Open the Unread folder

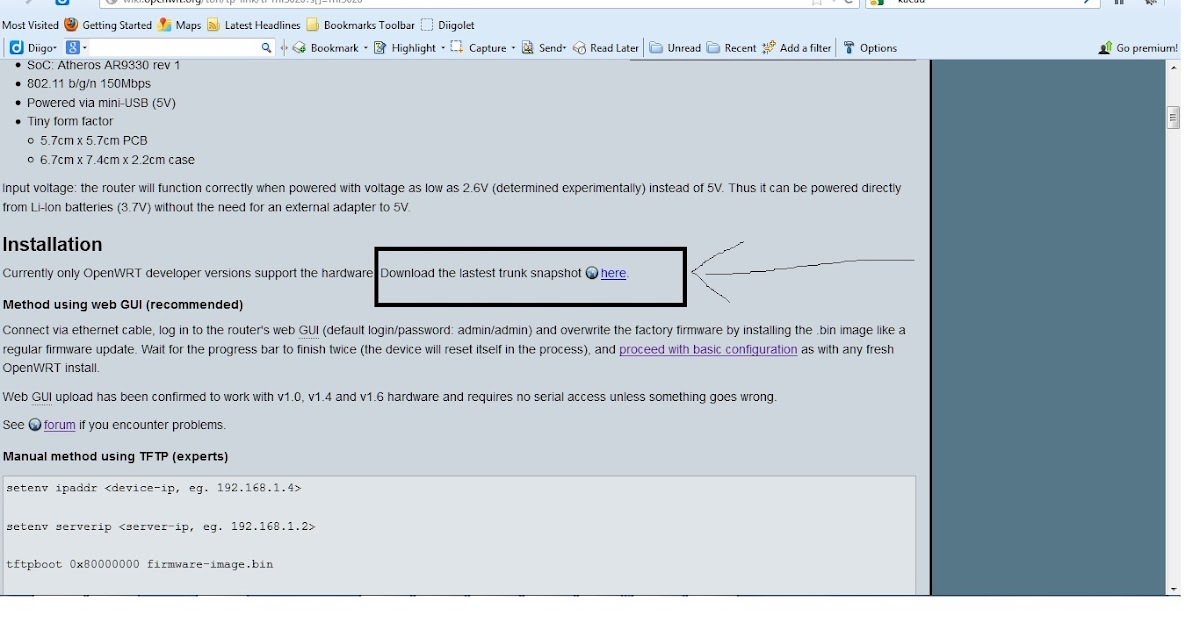click(675, 48)
